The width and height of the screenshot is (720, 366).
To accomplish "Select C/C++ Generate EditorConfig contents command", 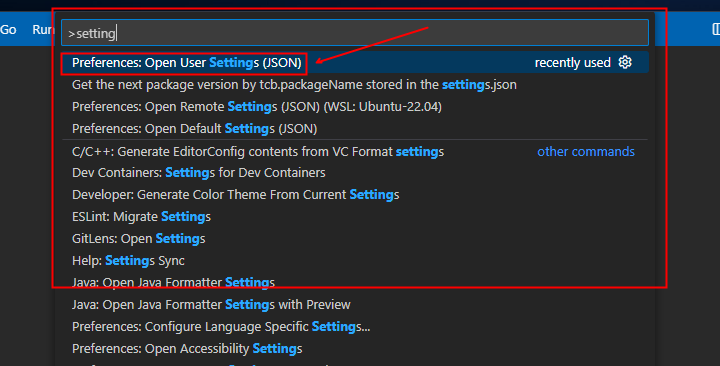I will pos(355,152).
